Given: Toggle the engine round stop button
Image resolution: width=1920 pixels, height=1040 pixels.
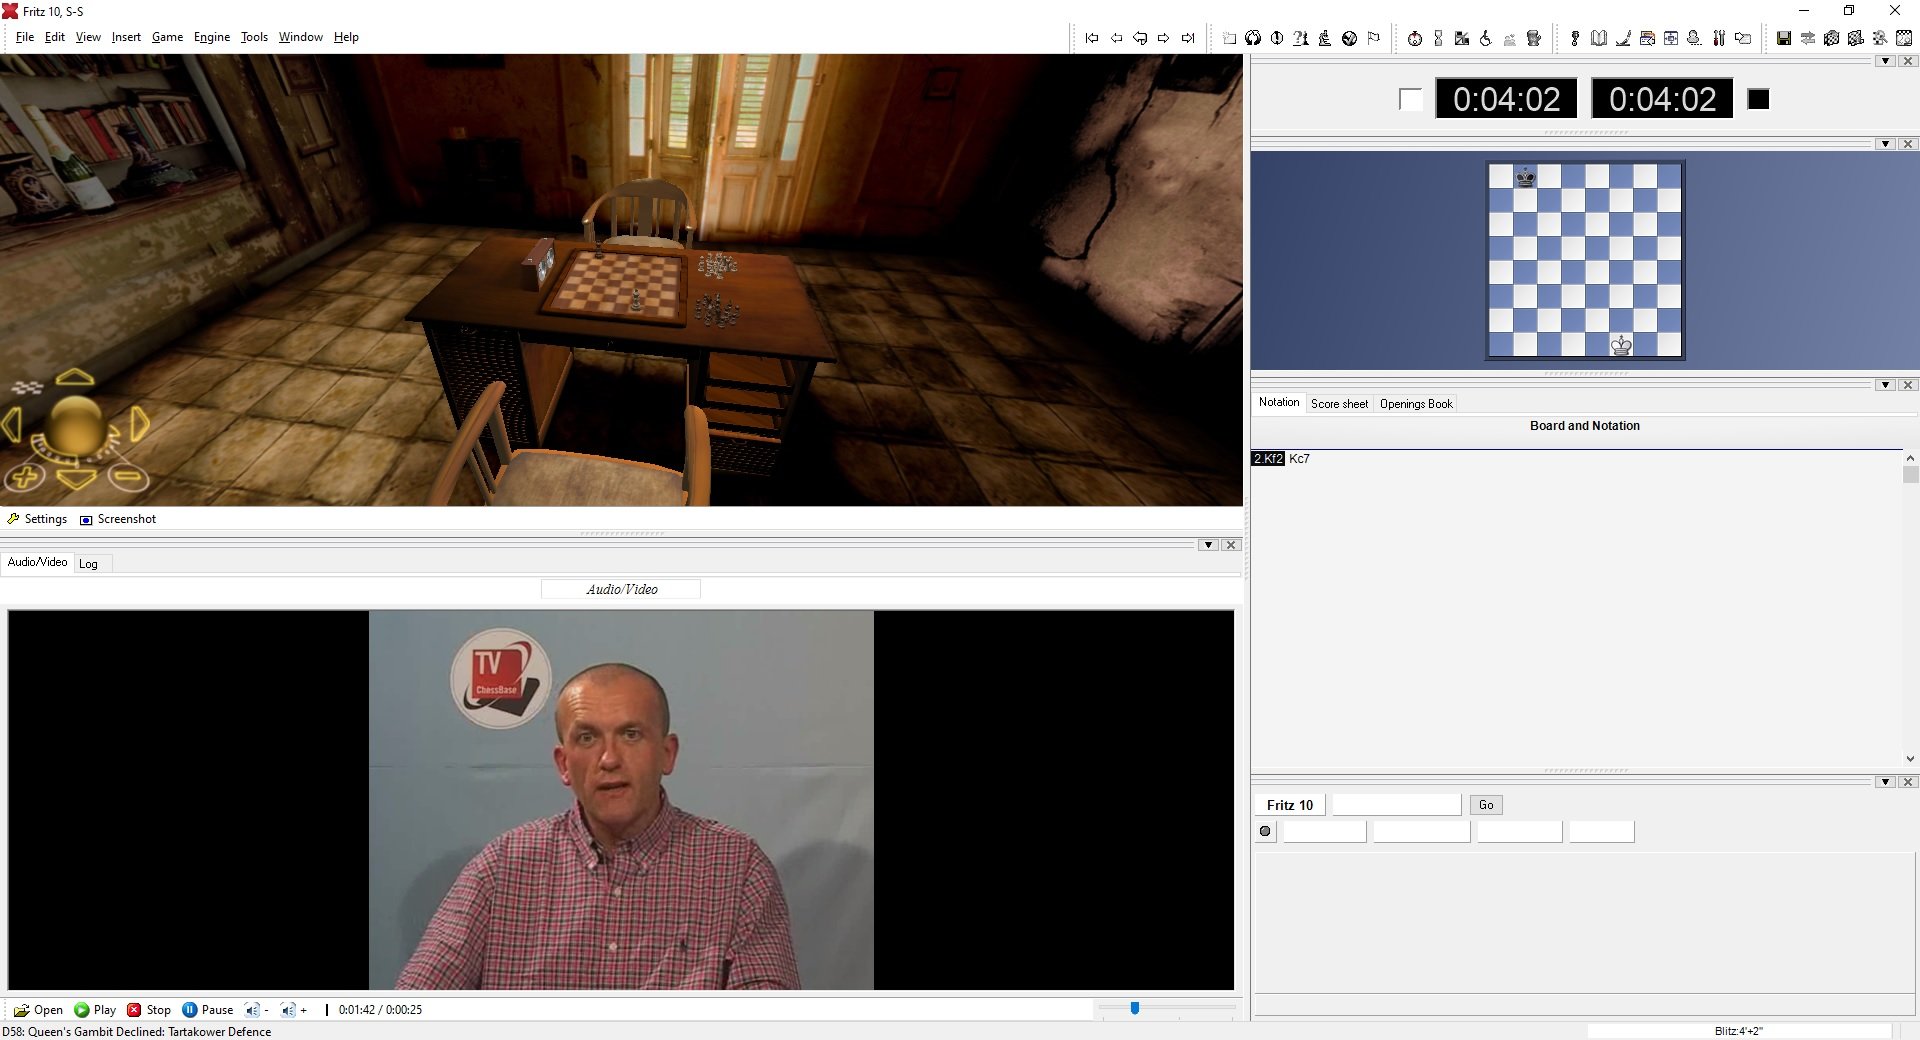Looking at the screenshot, I should click(x=1265, y=831).
